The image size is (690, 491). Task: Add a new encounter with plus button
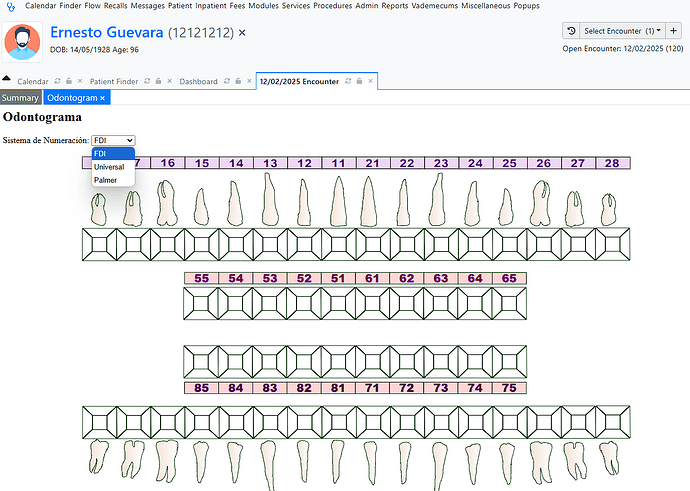coord(673,31)
